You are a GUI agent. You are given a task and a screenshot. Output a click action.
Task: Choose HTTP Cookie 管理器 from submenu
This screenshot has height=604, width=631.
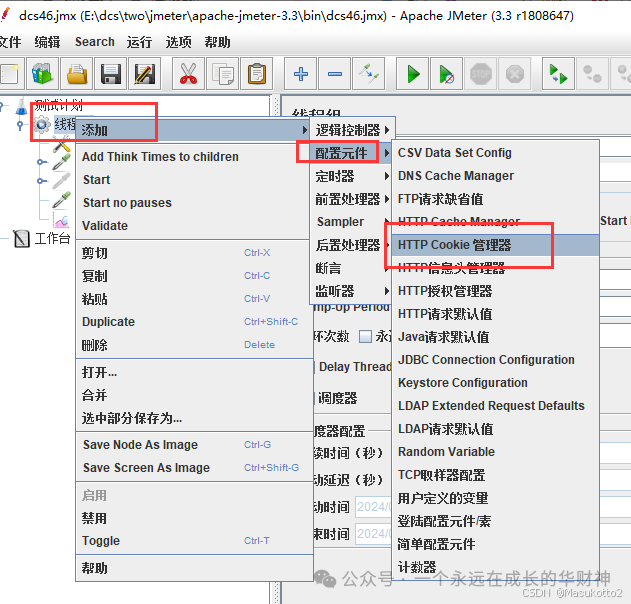coord(495,245)
